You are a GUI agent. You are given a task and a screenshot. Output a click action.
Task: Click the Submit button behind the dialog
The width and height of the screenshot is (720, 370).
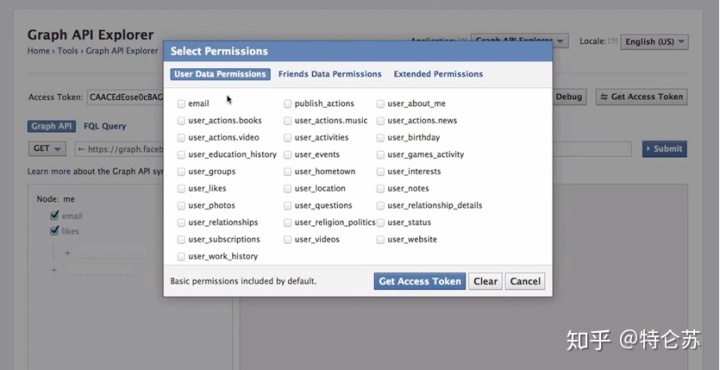tap(664, 149)
